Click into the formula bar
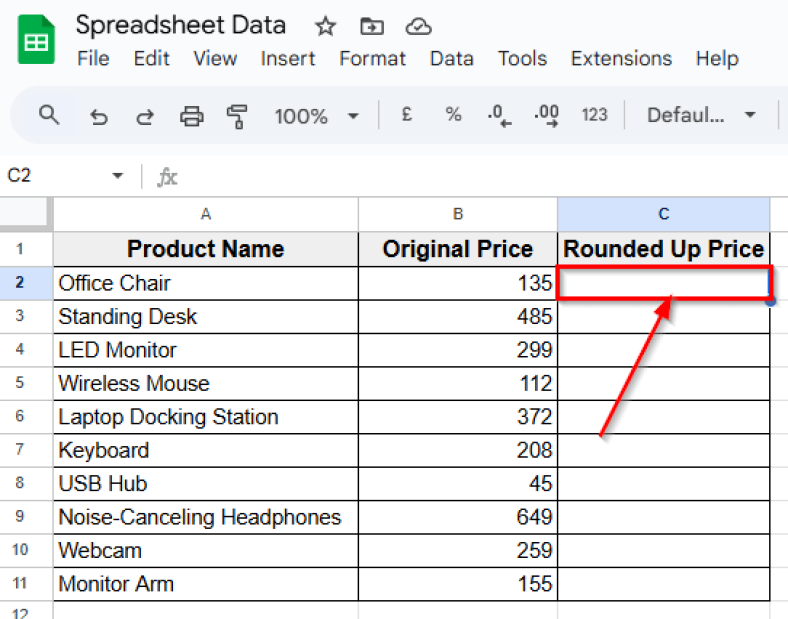 pyautogui.click(x=482, y=177)
